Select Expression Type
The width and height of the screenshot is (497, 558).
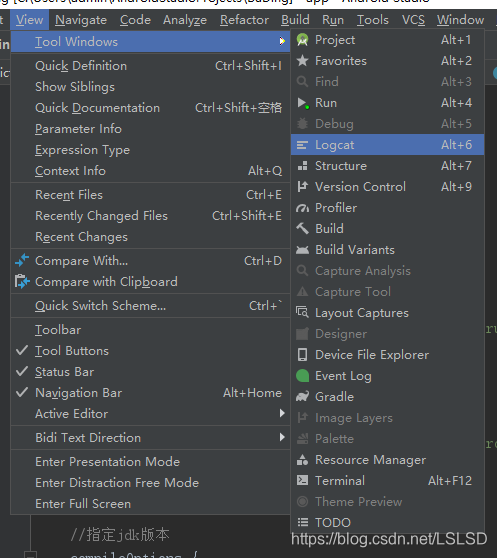(x=151, y=150)
